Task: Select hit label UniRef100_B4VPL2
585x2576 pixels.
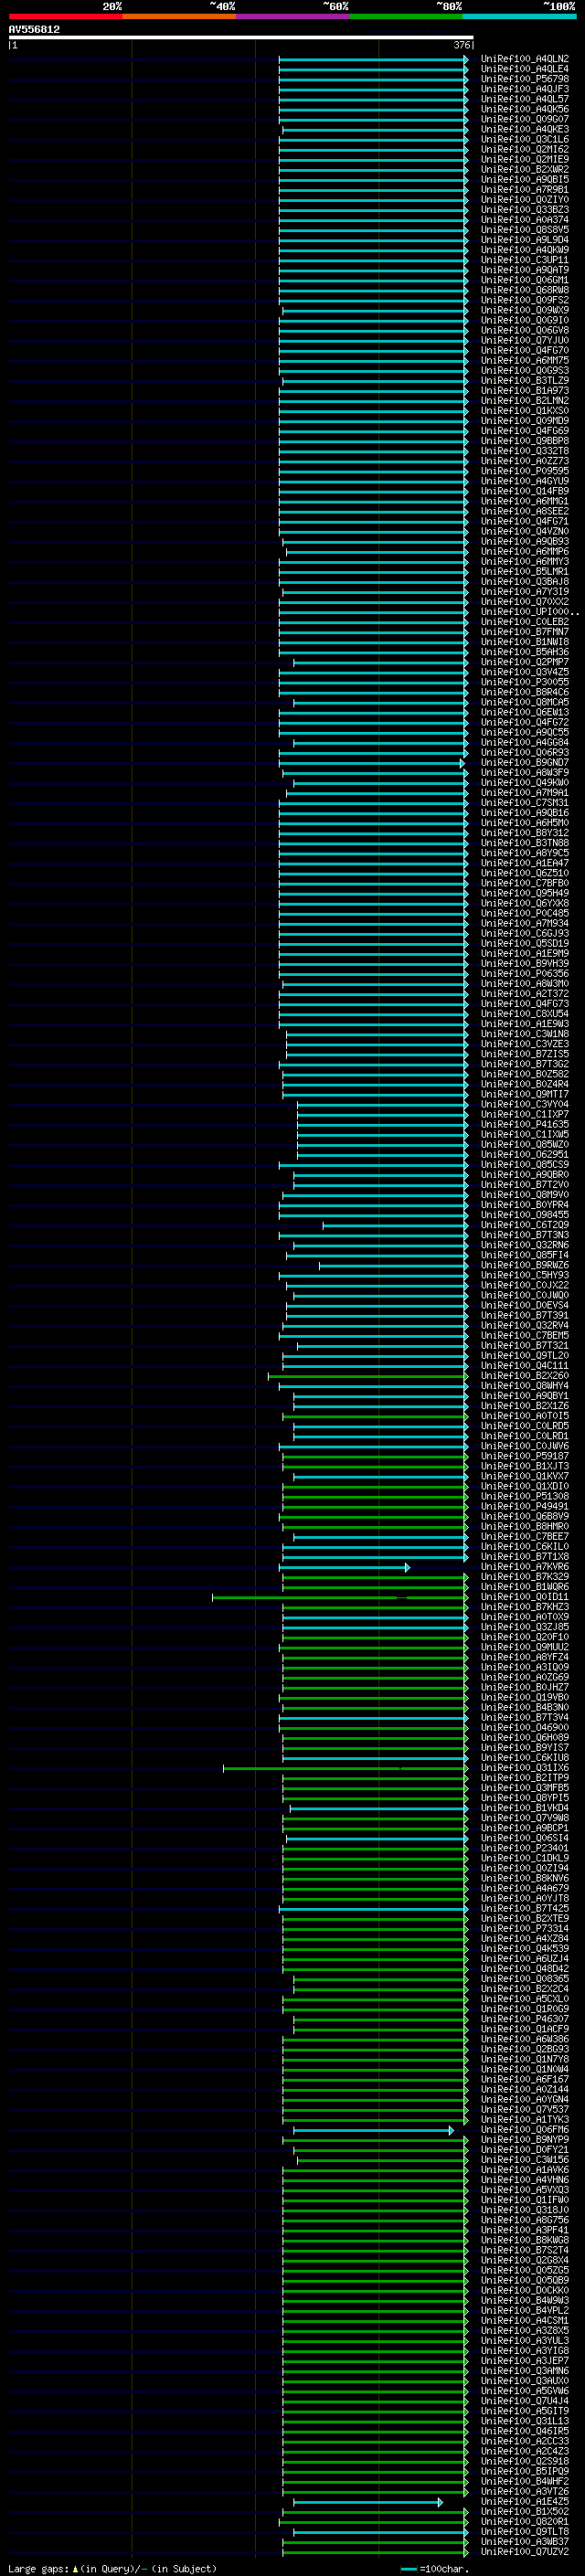Action: click(x=525, y=2310)
